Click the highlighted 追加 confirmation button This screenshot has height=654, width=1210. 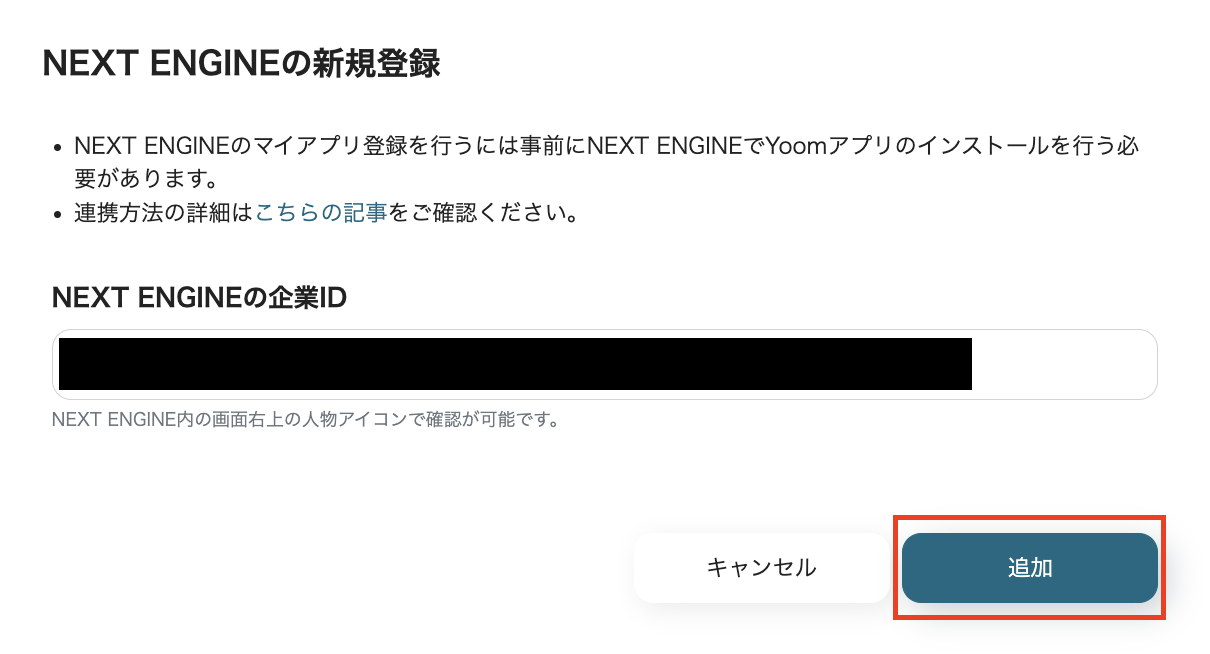click(x=1029, y=567)
